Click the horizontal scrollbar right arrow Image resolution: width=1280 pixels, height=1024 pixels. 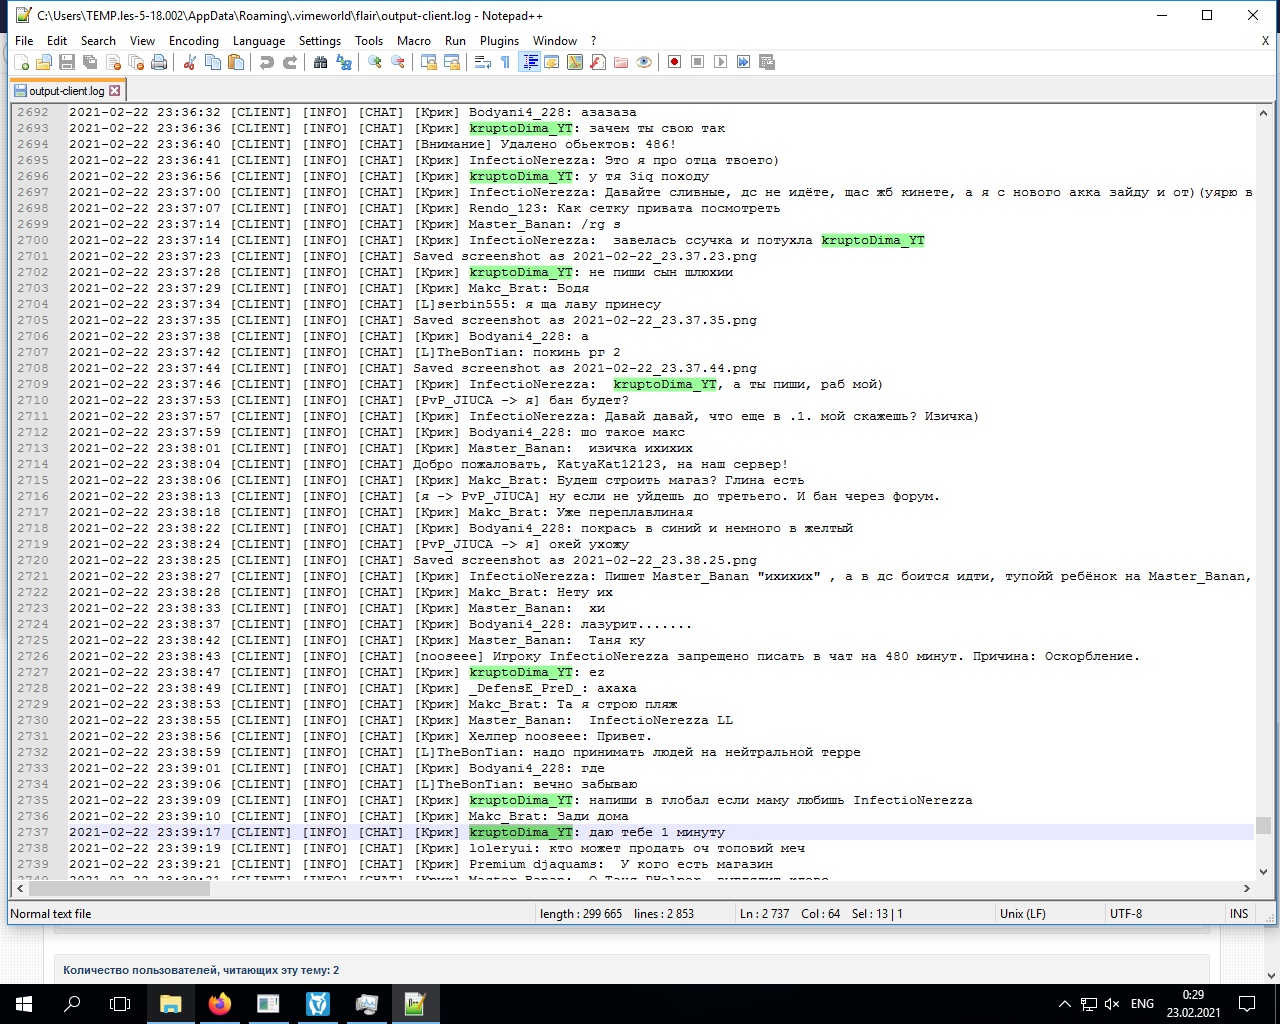click(1247, 888)
